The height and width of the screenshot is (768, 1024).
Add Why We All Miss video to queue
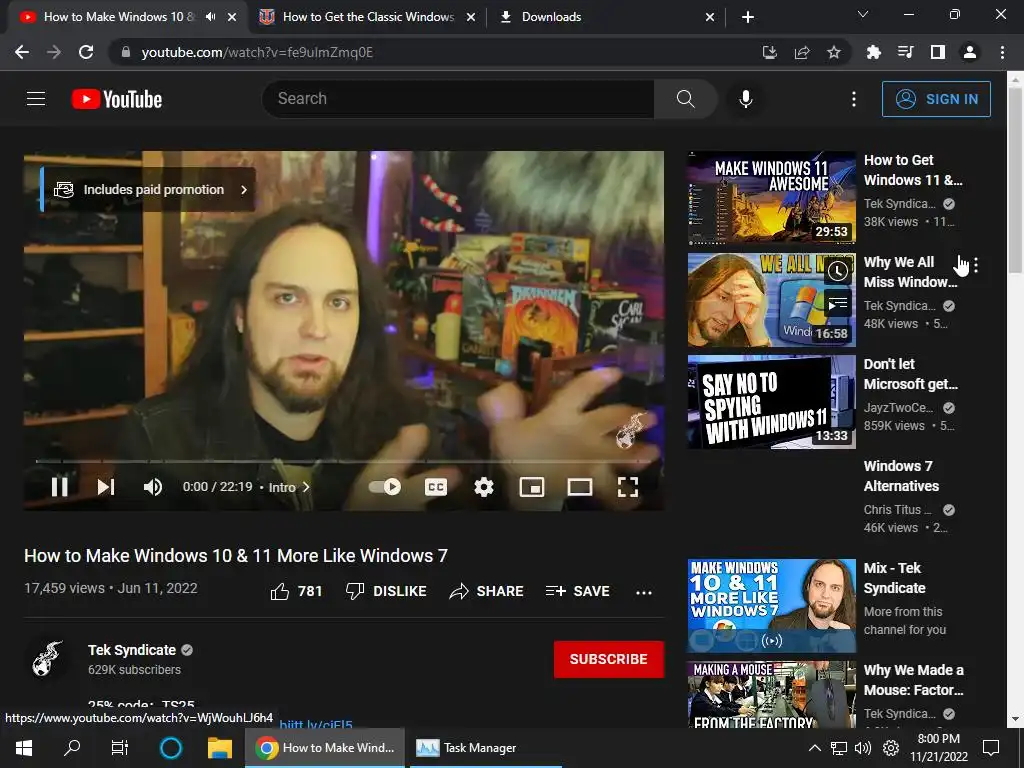coord(838,304)
